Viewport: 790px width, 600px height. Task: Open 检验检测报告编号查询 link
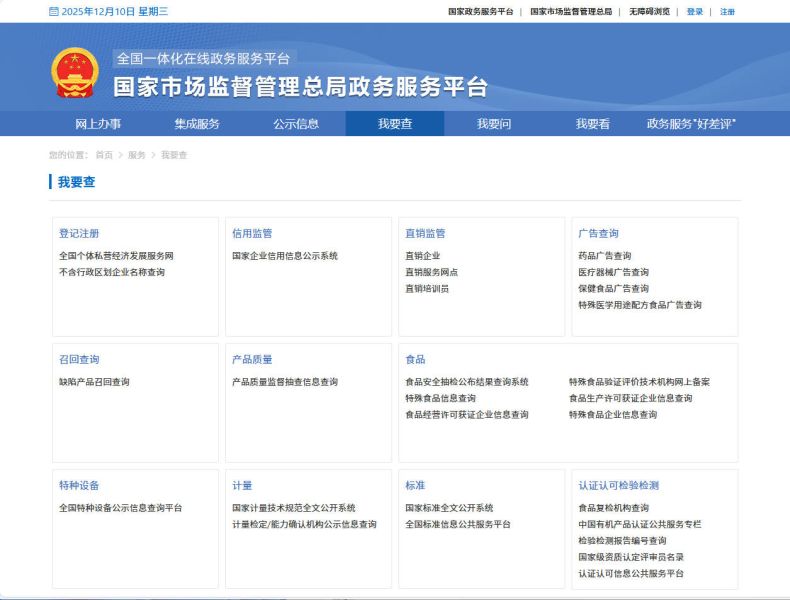click(622, 541)
